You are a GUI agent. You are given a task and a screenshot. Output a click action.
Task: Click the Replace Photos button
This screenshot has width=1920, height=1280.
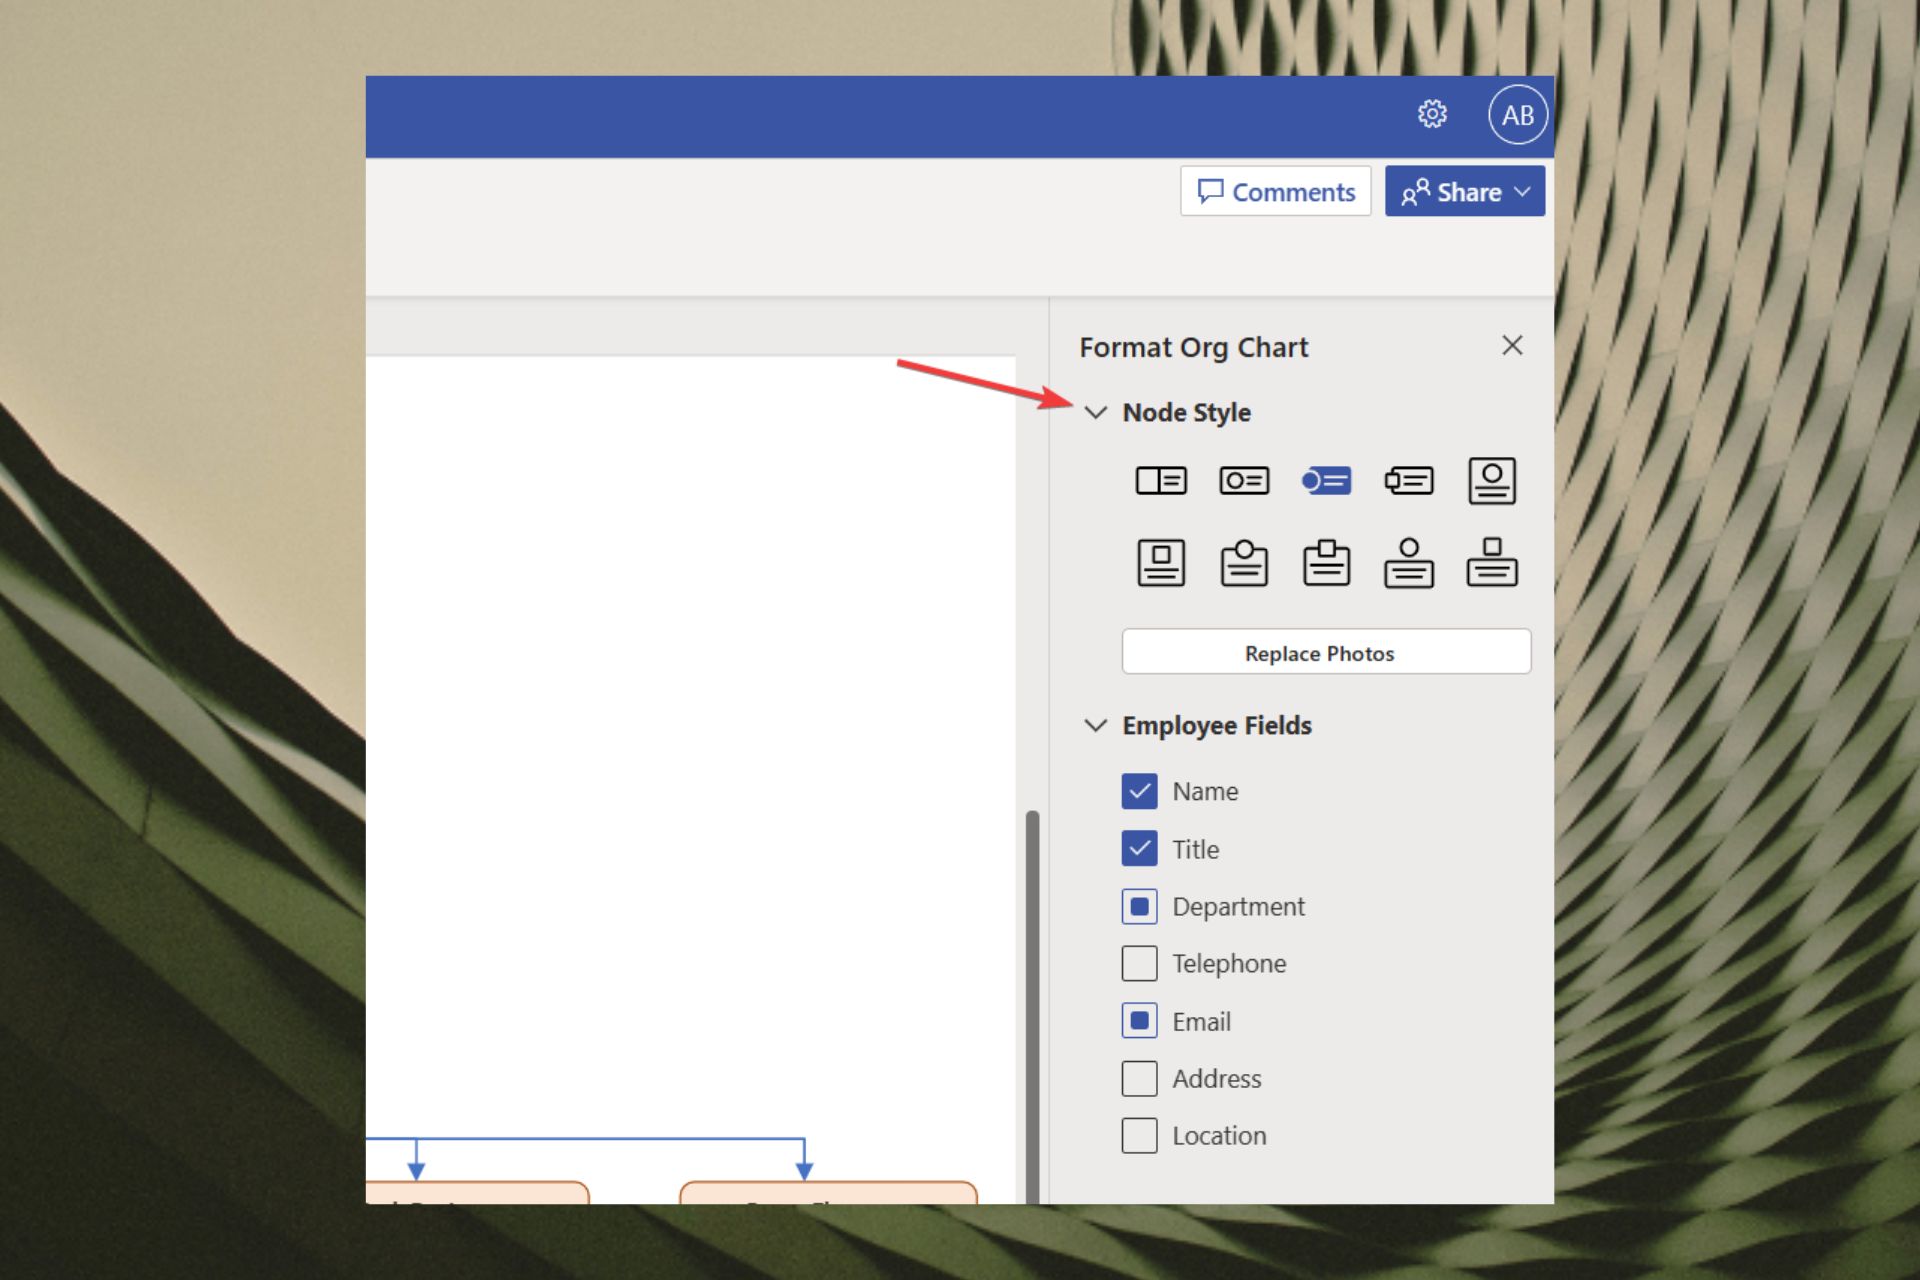tap(1325, 653)
